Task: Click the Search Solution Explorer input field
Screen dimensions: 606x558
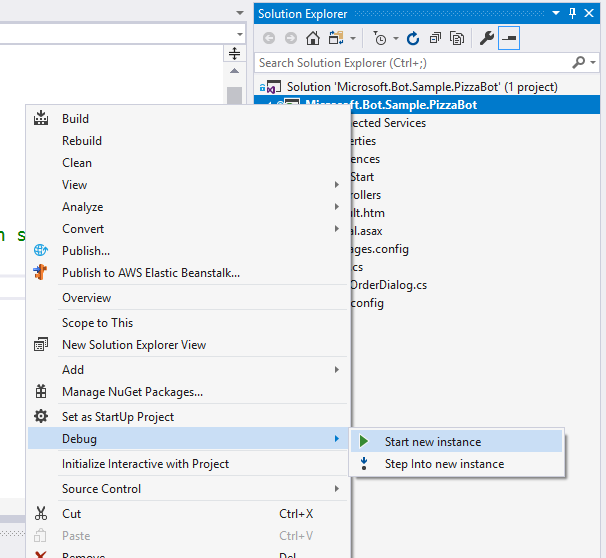Action: click(x=413, y=63)
